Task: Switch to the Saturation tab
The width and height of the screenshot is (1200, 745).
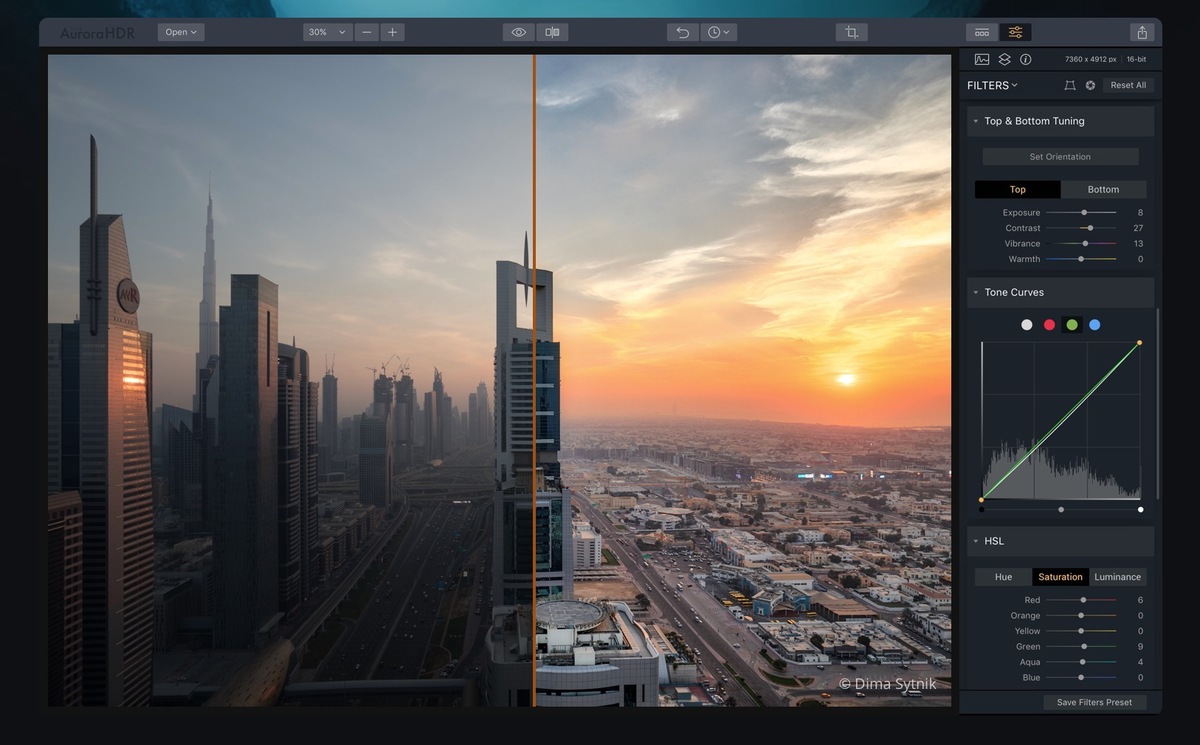Action: (x=1060, y=577)
